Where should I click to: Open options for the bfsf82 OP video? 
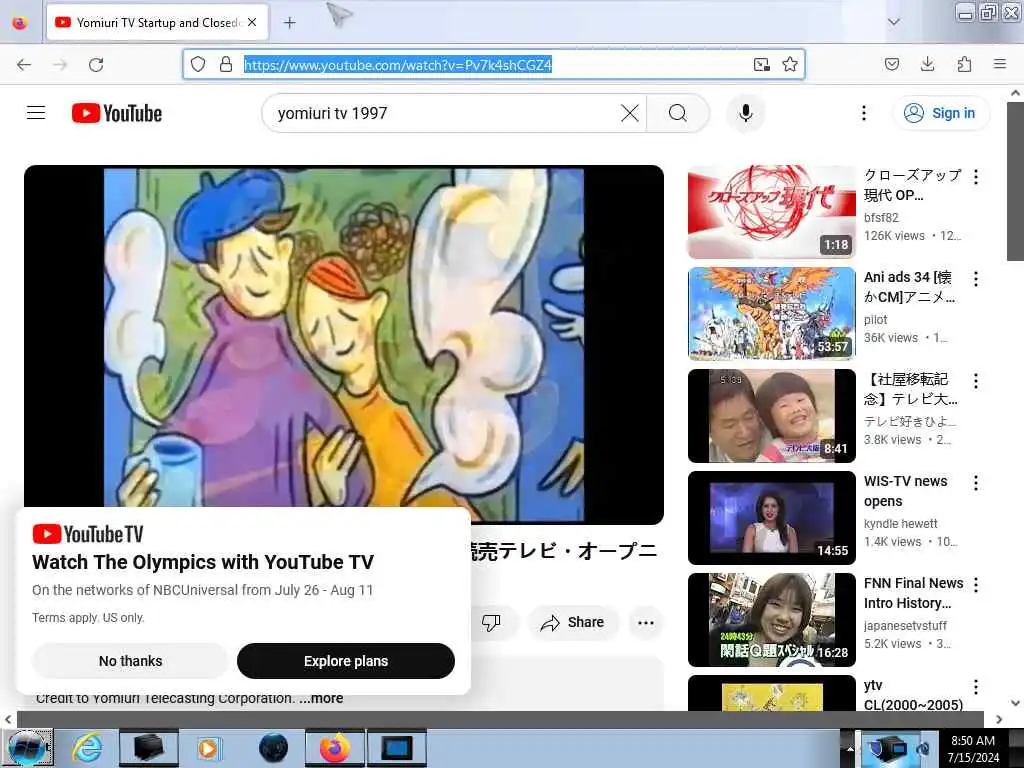click(976, 176)
